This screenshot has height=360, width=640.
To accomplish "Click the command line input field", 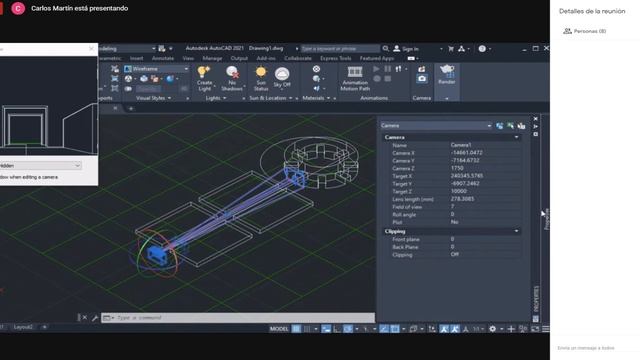I will coord(238,318).
